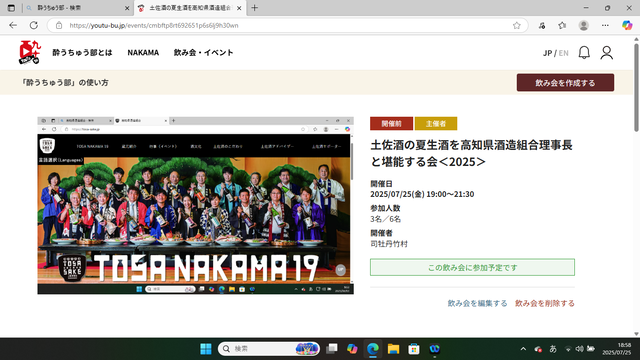Click organizer name 司牡丹竹村
The width and height of the screenshot is (640, 360).
coord(389,244)
